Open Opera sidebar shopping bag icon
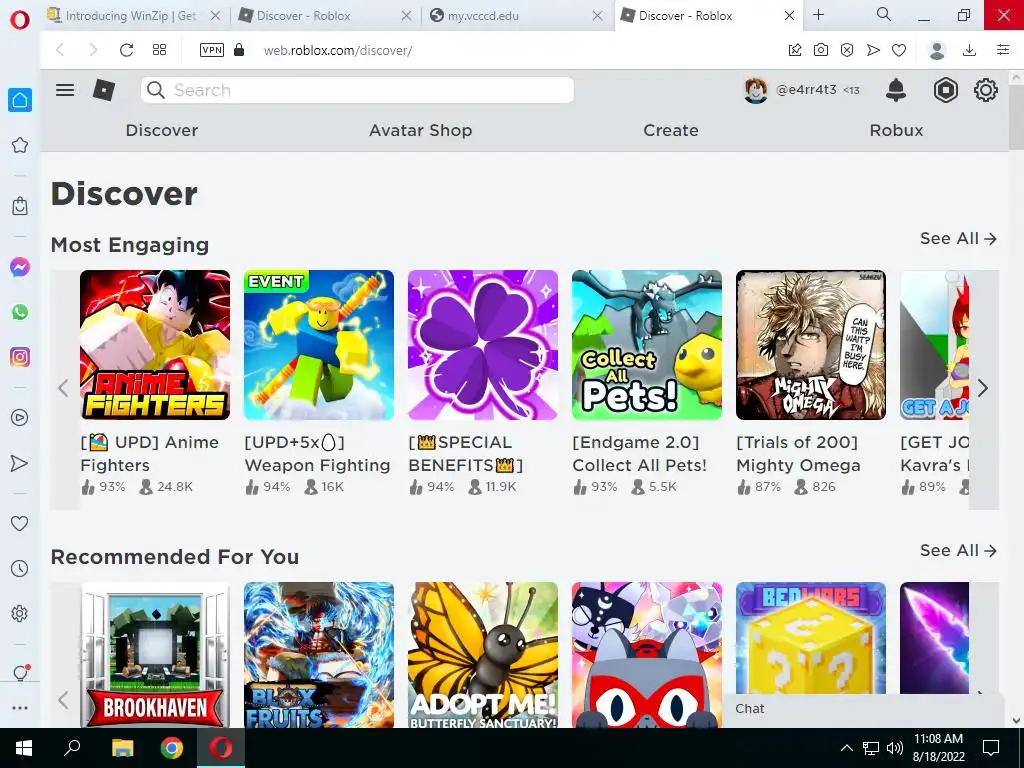 (x=20, y=206)
